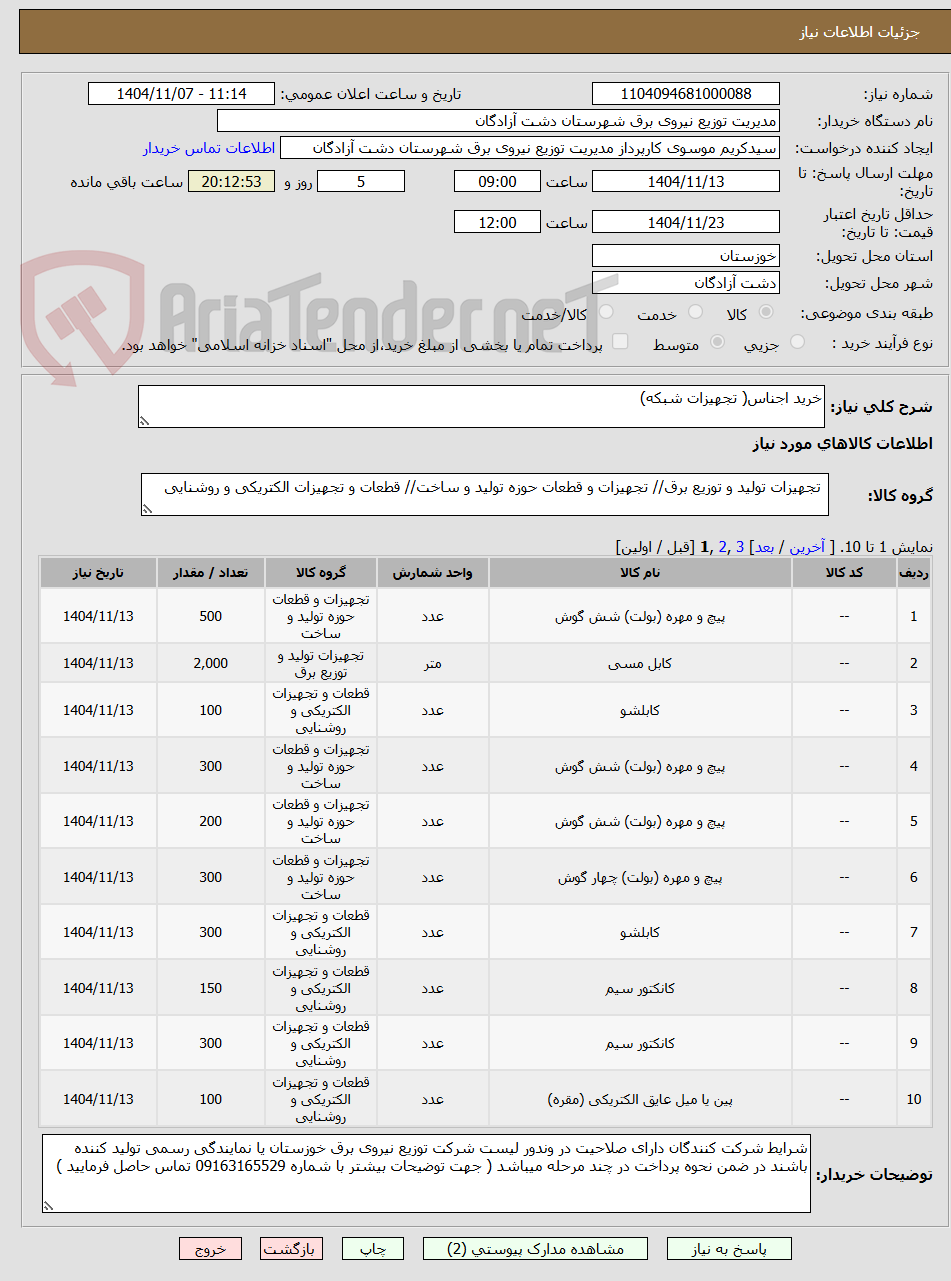Go to page 3 of items

click(x=739, y=547)
